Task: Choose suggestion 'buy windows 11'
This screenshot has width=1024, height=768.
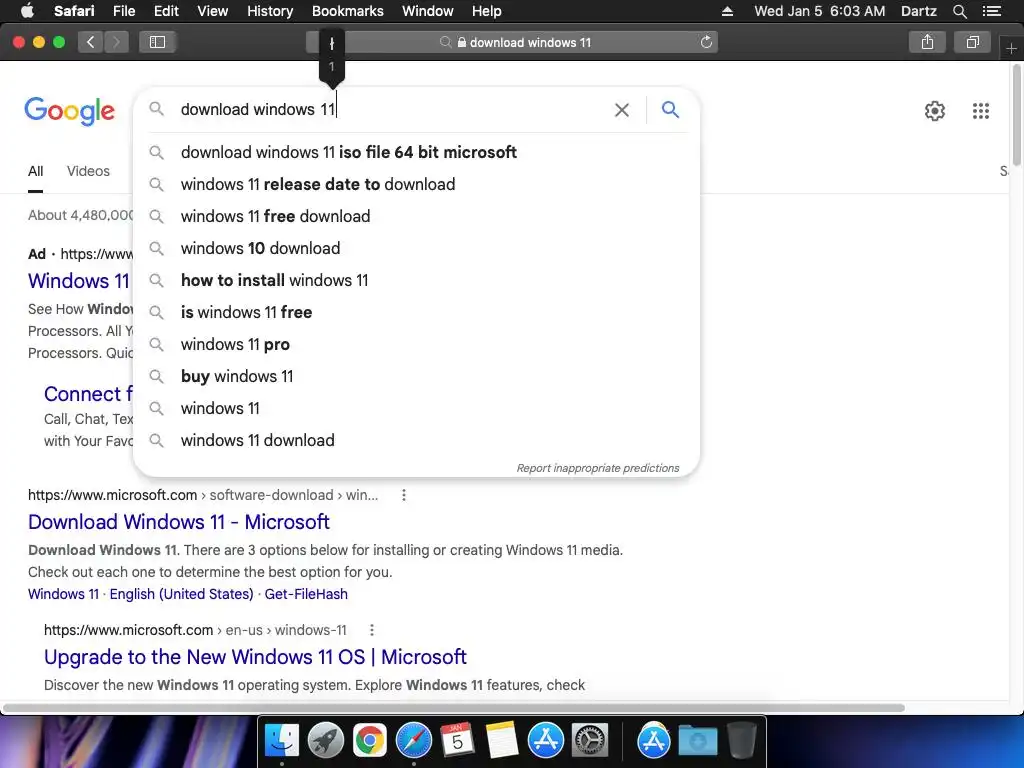Action: tap(417, 376)
